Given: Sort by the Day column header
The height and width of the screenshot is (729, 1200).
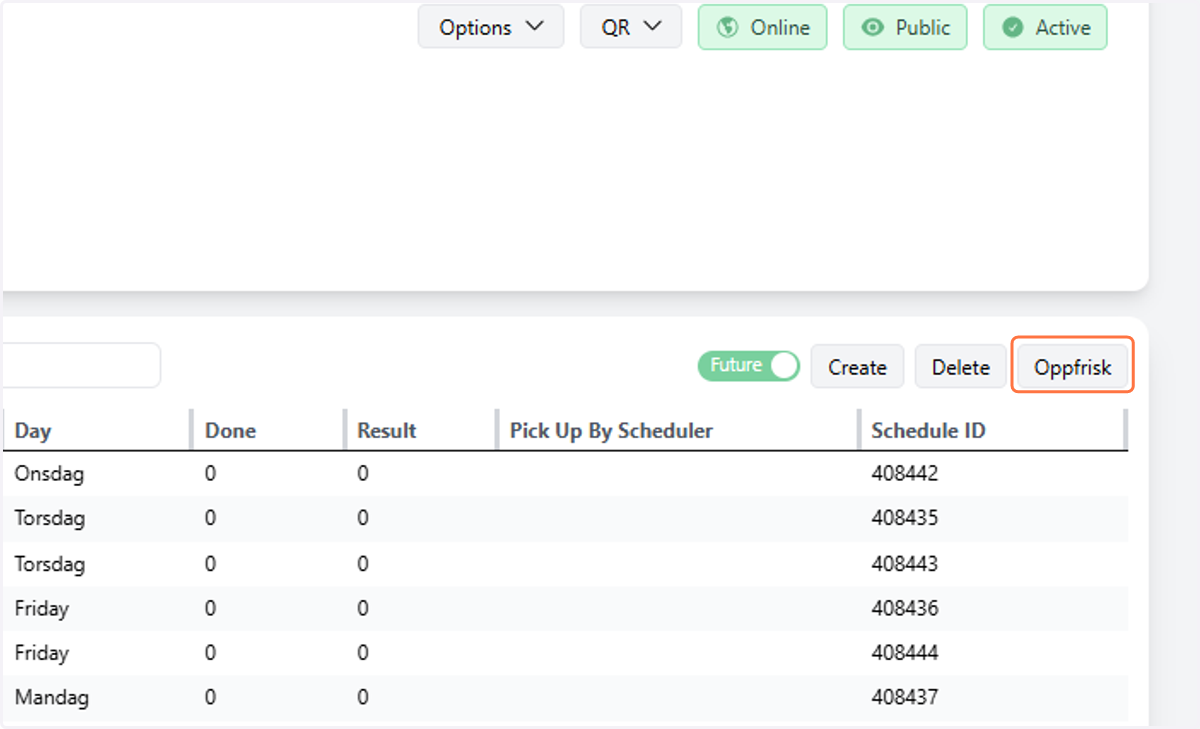Looking at the screenshot, I should (x=33, y=431).
